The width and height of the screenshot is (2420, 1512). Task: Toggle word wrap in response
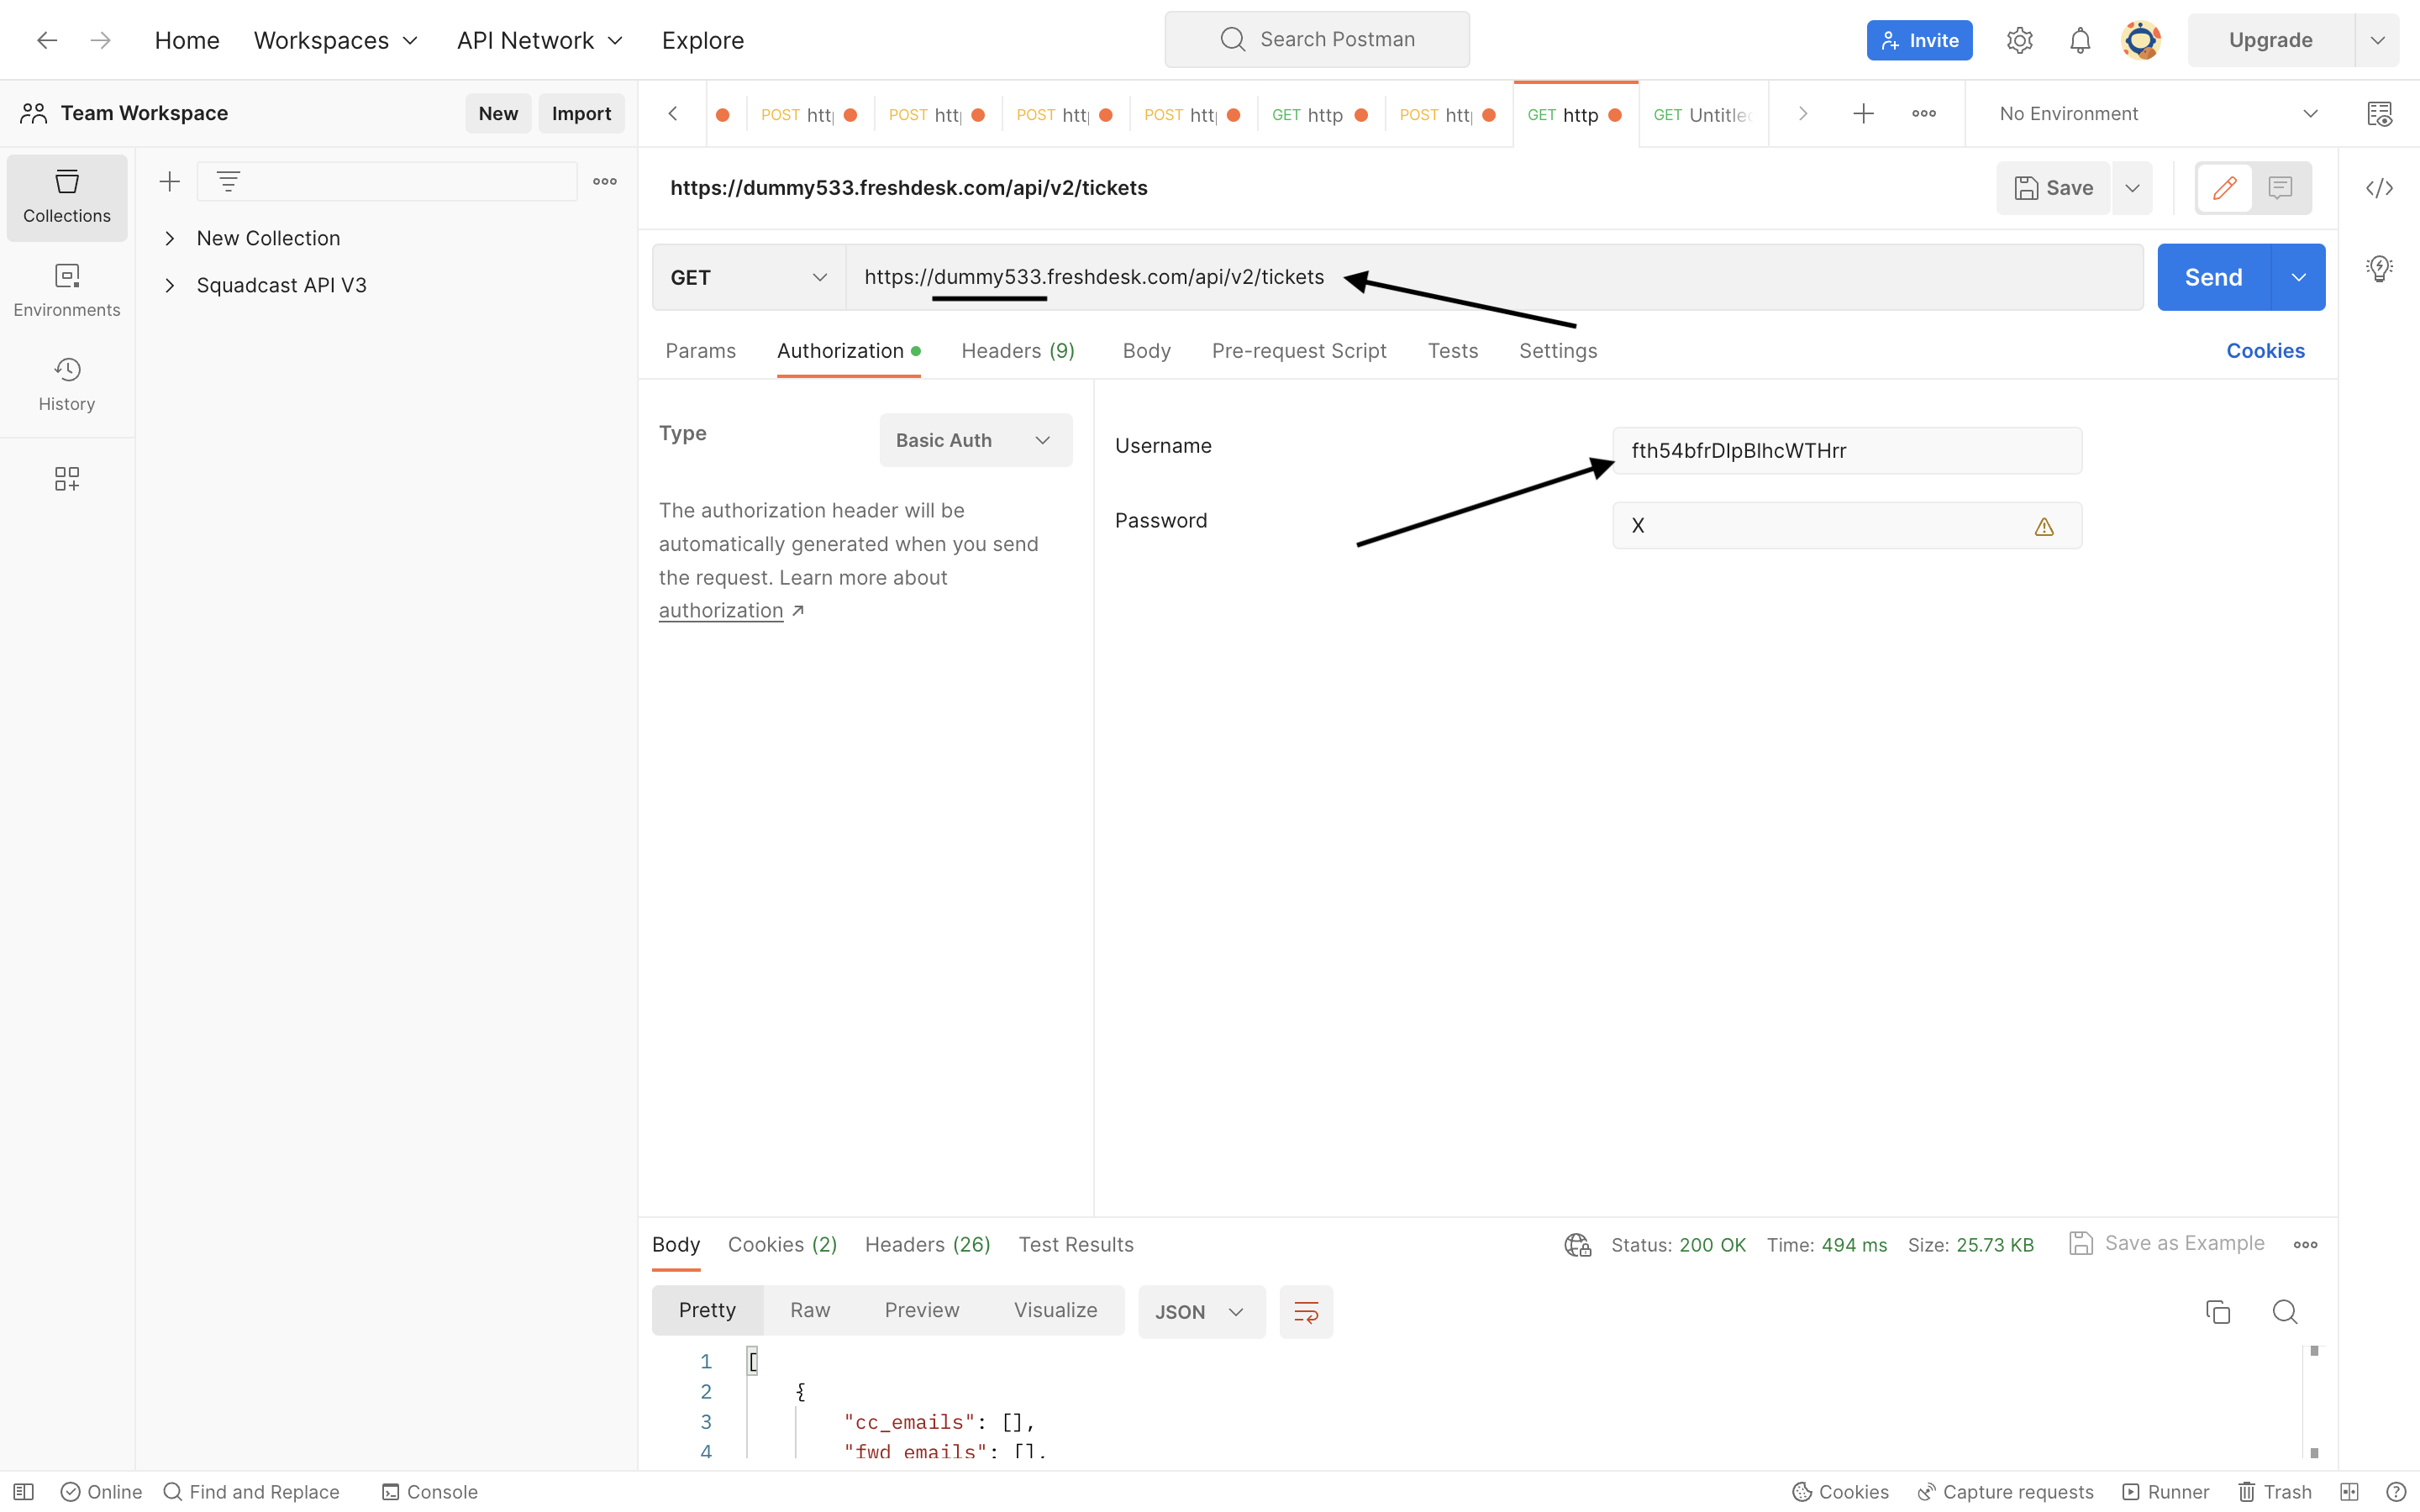[1306, 1311]
